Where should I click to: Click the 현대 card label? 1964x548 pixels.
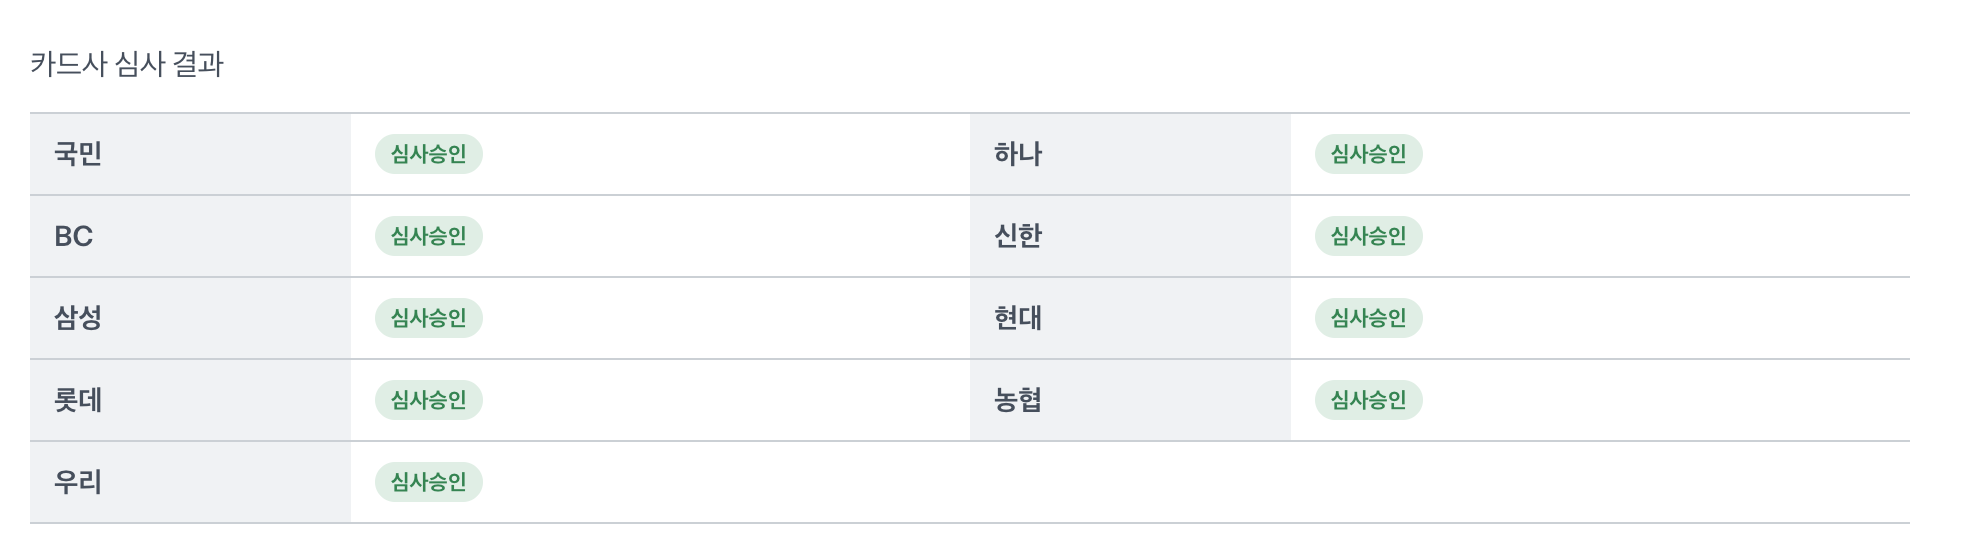(x=1018, y=318)
